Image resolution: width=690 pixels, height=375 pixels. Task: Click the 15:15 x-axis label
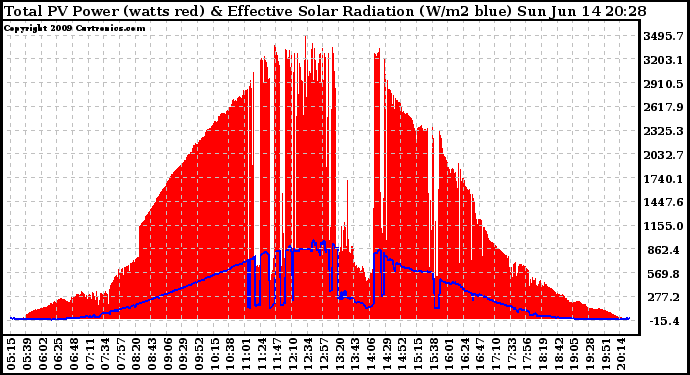[417, 354]
